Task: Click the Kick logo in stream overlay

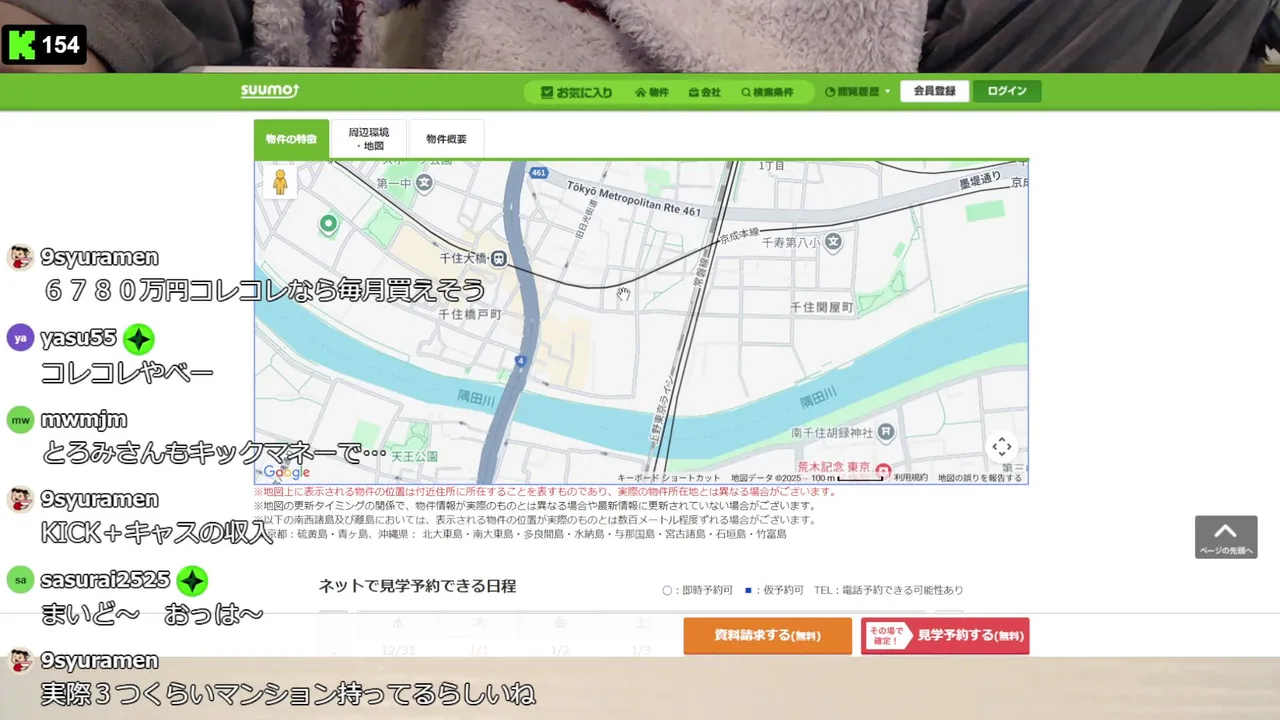Action: [x=21, y=45]
